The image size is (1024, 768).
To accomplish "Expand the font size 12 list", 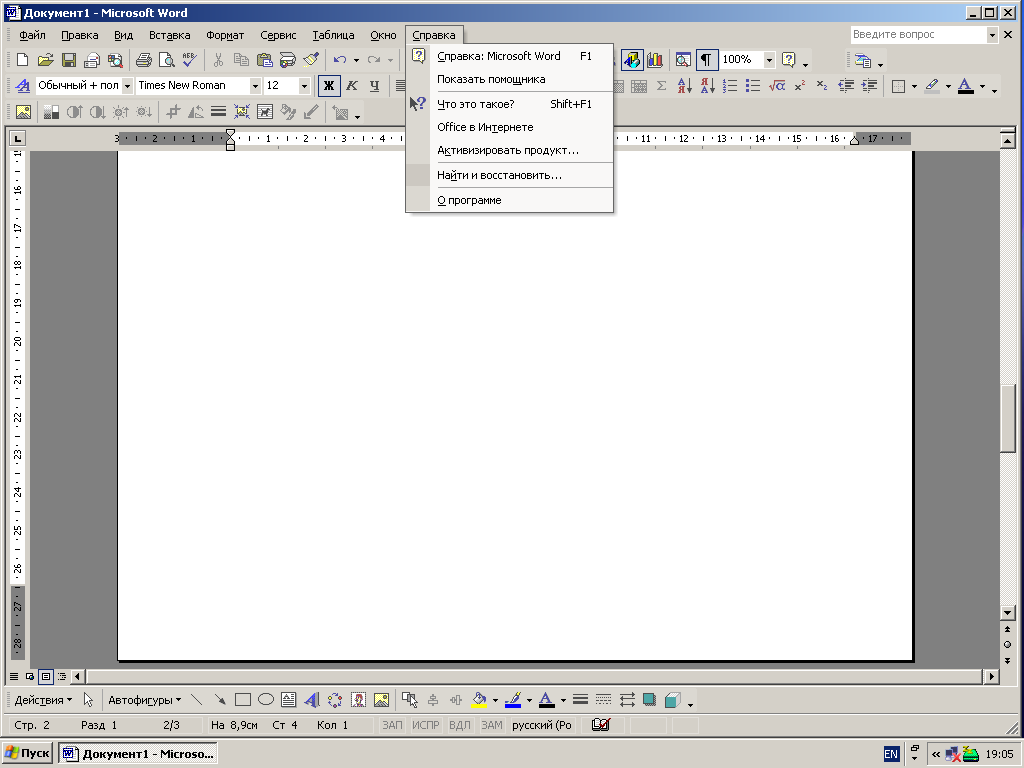I will tap(304, 86).
